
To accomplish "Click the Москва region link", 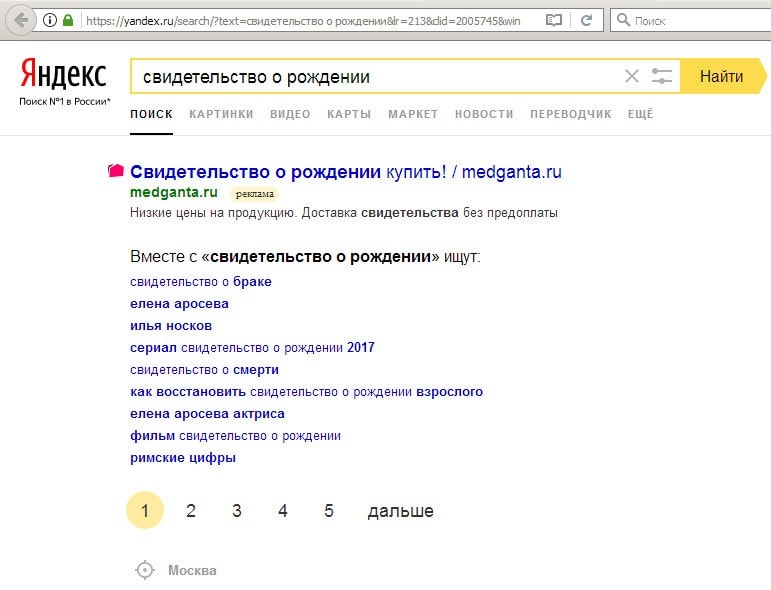I will (x=192, y=570).
